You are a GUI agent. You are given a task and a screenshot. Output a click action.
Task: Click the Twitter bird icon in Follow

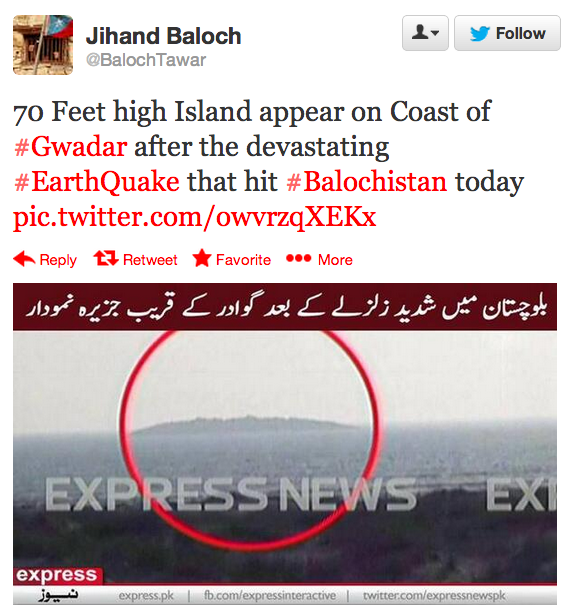480,34
